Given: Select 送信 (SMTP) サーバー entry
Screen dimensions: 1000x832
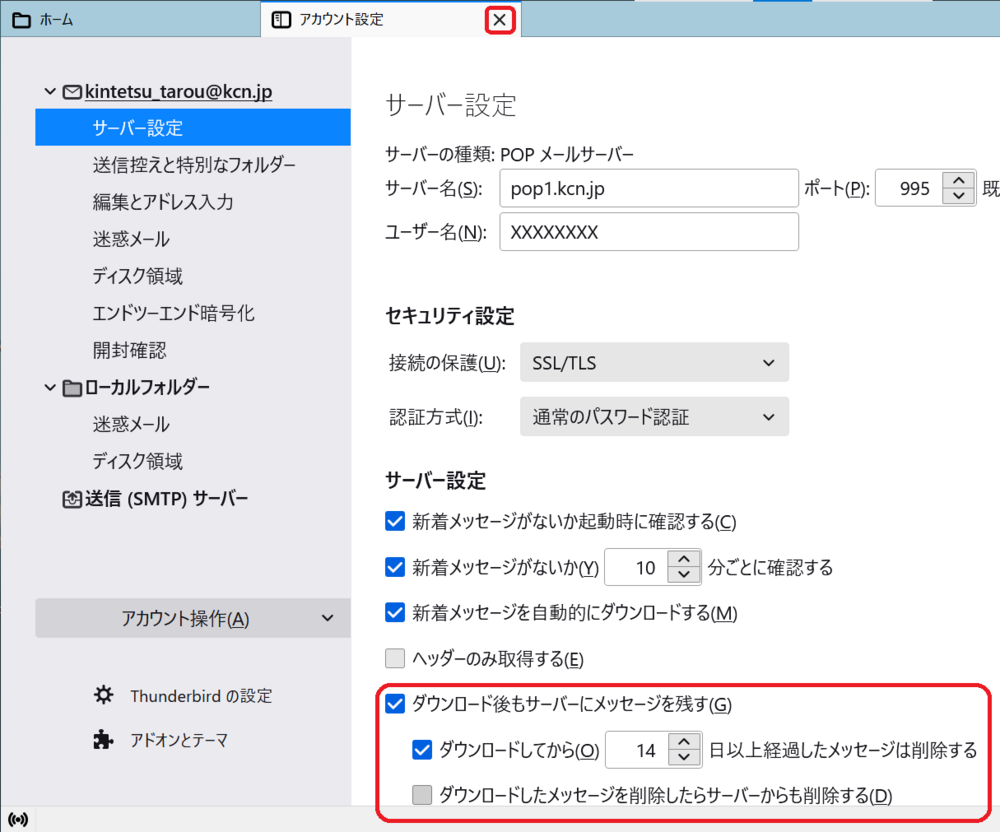Looking at the screenshot, I should click(x=193, y=499).
